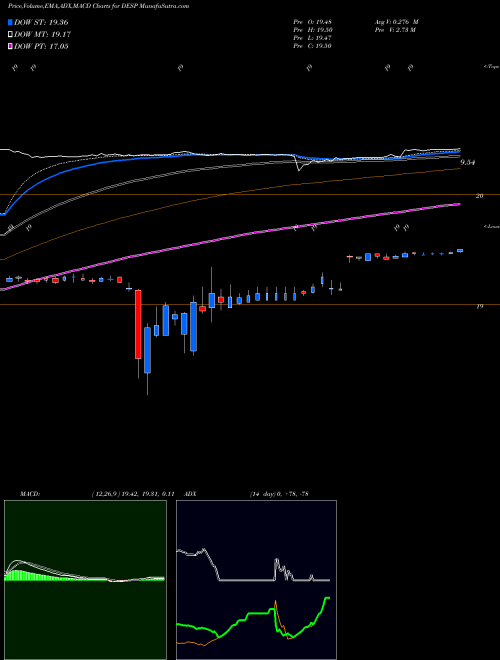The width and height of the screenshot is (500, 660).
Task: Click the white DOW MT legend swatch
Action: 10,35
